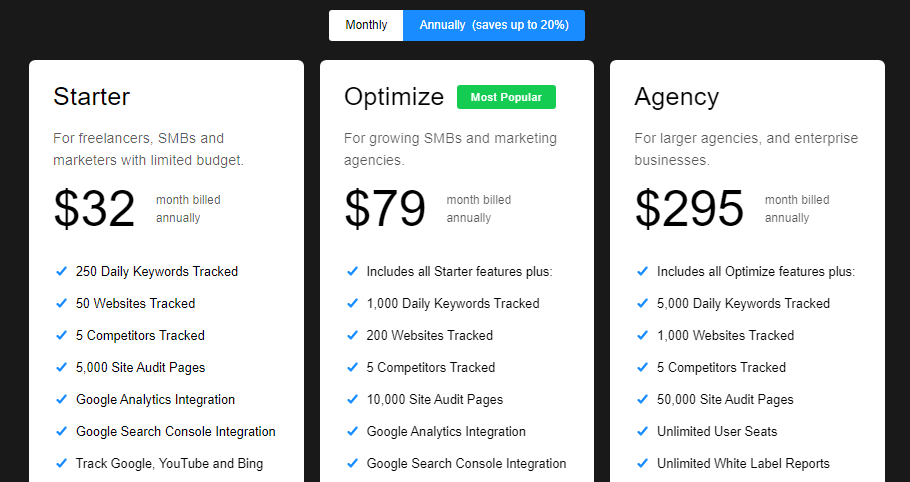Image resolution: width=910 pixels, height=482 pixels.
Task: Click checkmark beside Track Google, YouTube and Bing
Action: (62, 463)
